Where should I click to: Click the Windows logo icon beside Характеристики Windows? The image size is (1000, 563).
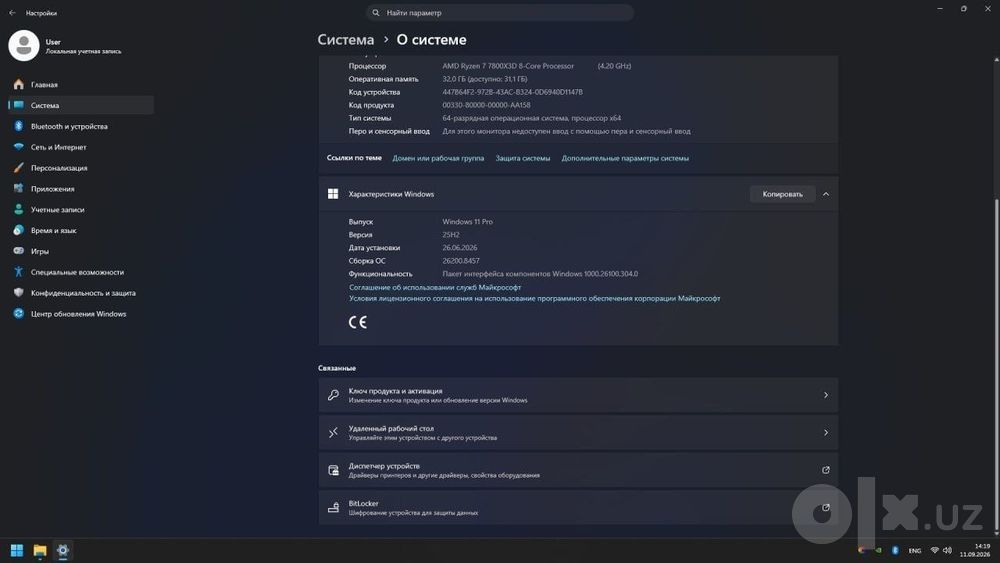coord(333,194)
